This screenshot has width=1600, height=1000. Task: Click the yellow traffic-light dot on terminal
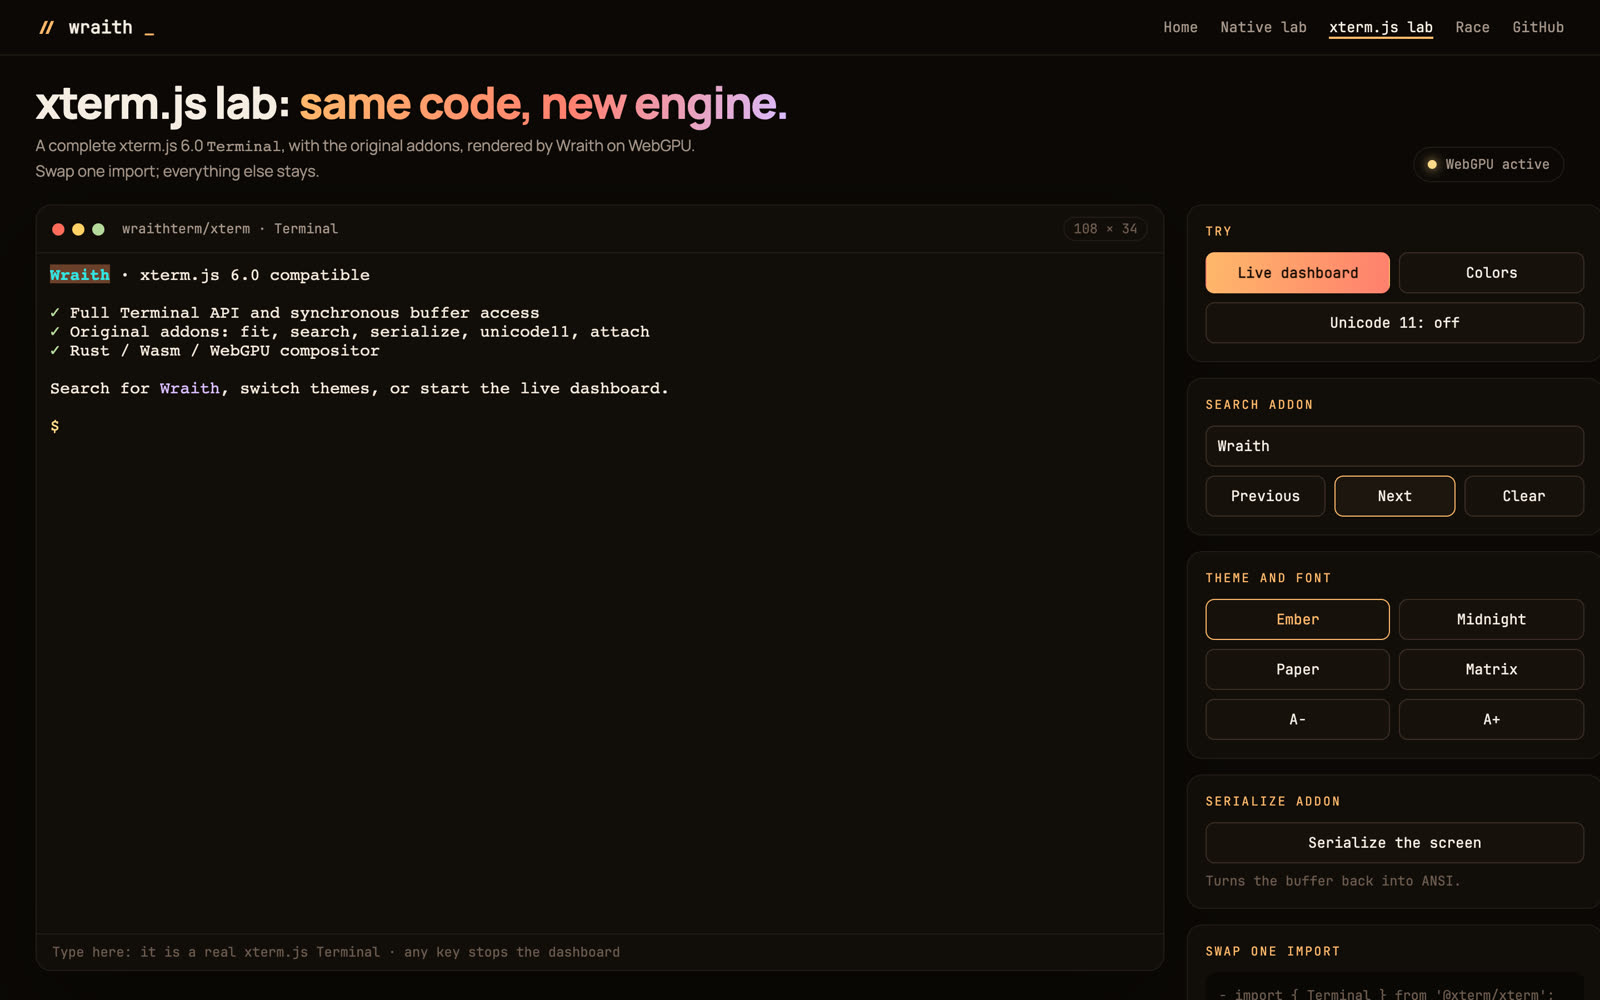click(x=78, y=229)
